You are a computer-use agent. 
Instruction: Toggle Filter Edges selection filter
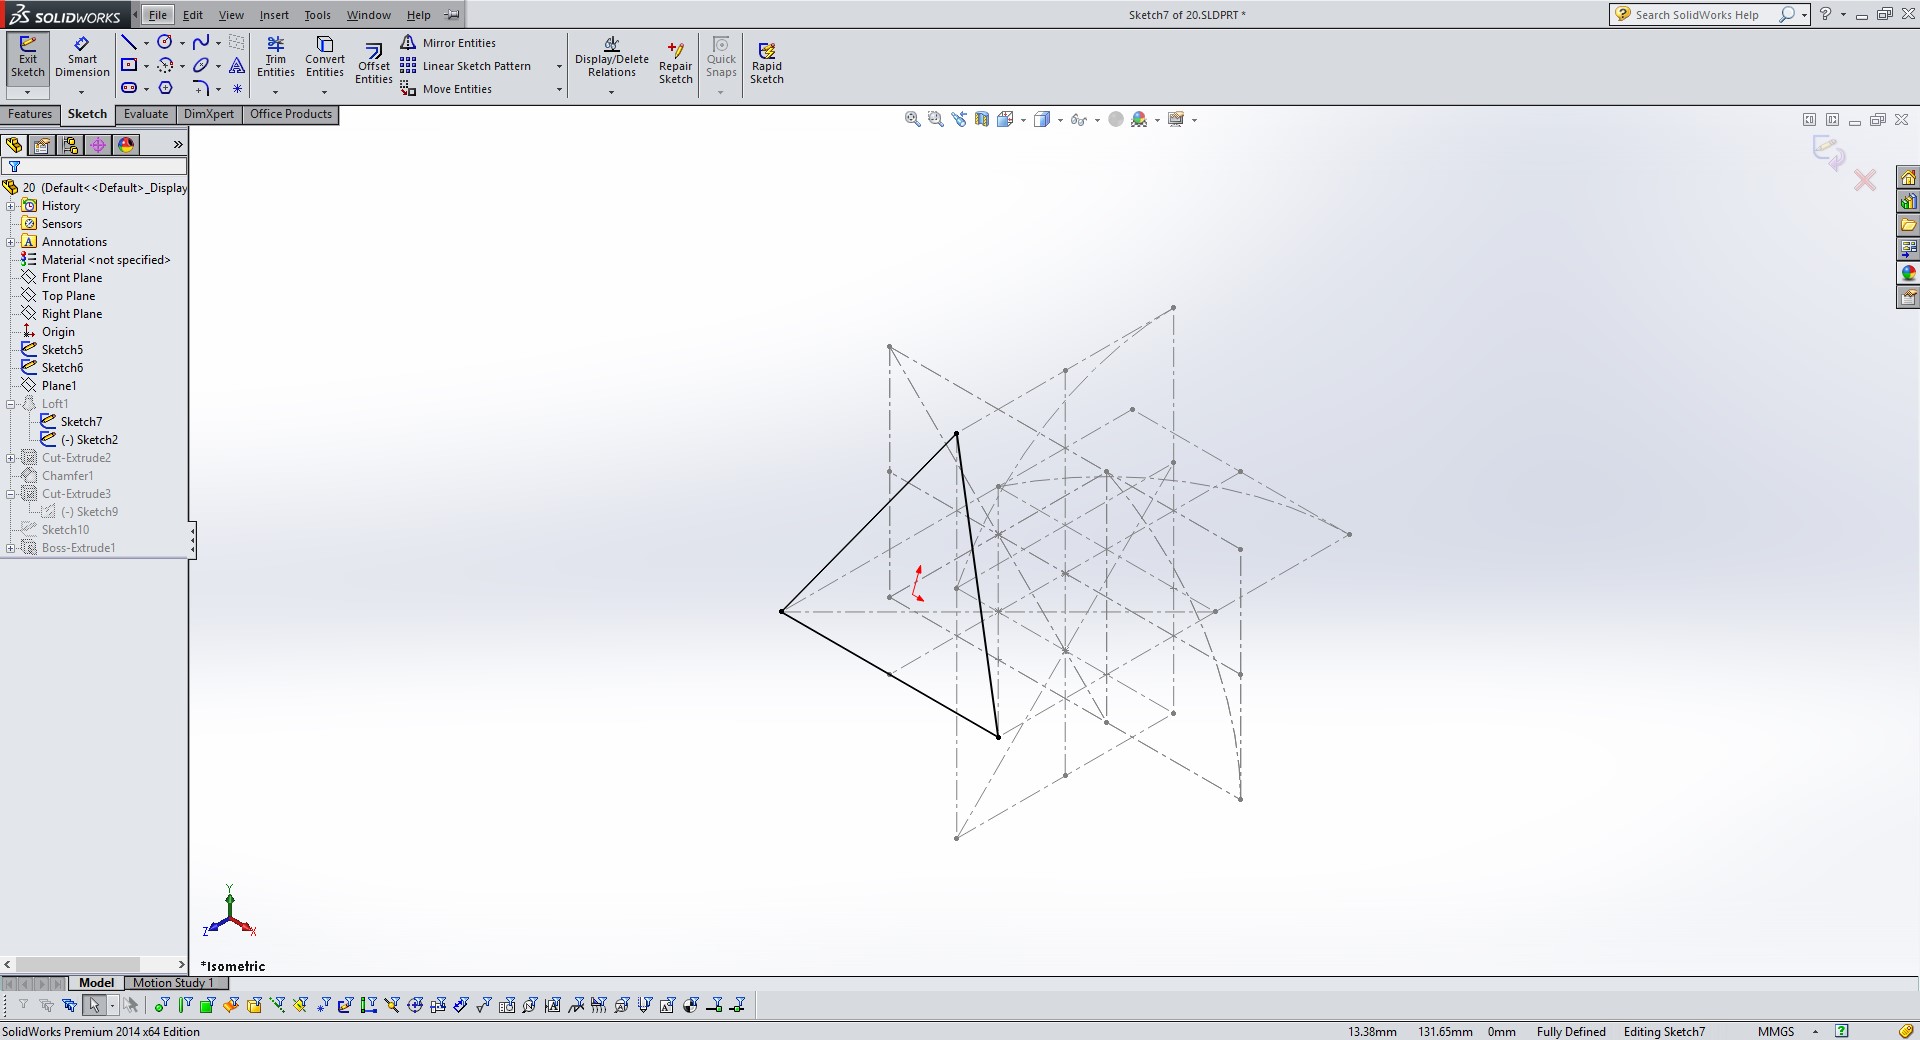pos(185,1005)
